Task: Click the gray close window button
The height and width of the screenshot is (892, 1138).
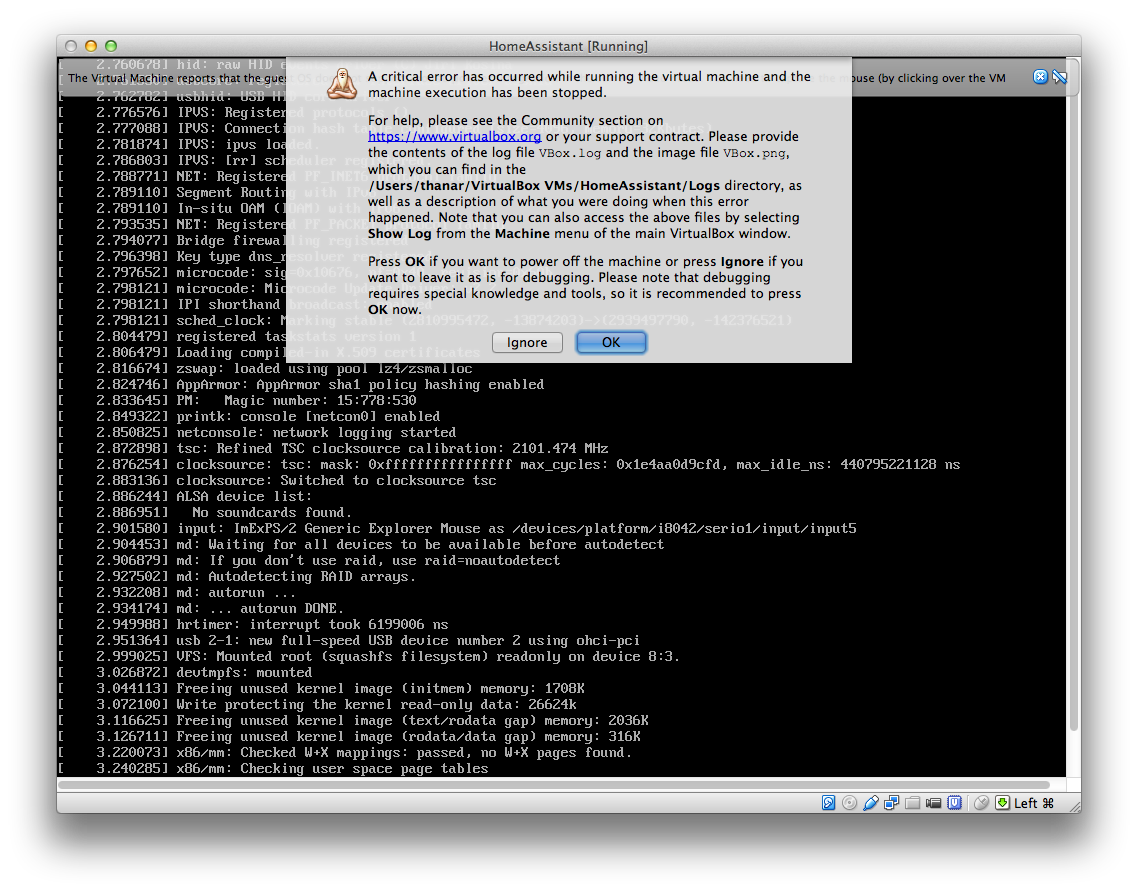Action: pos(70,46)
